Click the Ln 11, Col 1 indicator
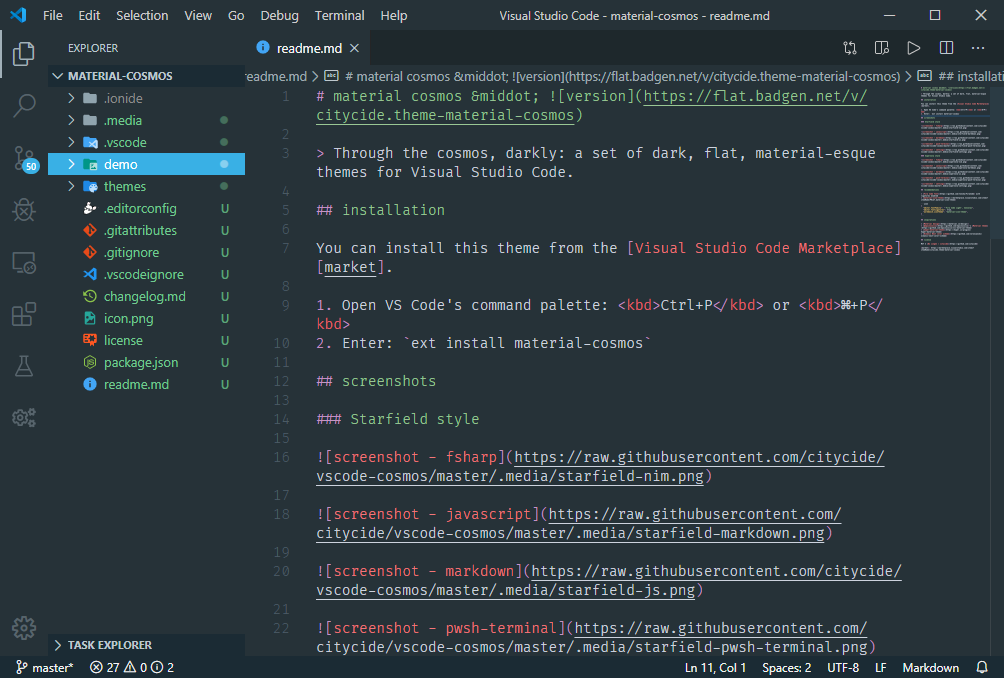 [715, 668]
